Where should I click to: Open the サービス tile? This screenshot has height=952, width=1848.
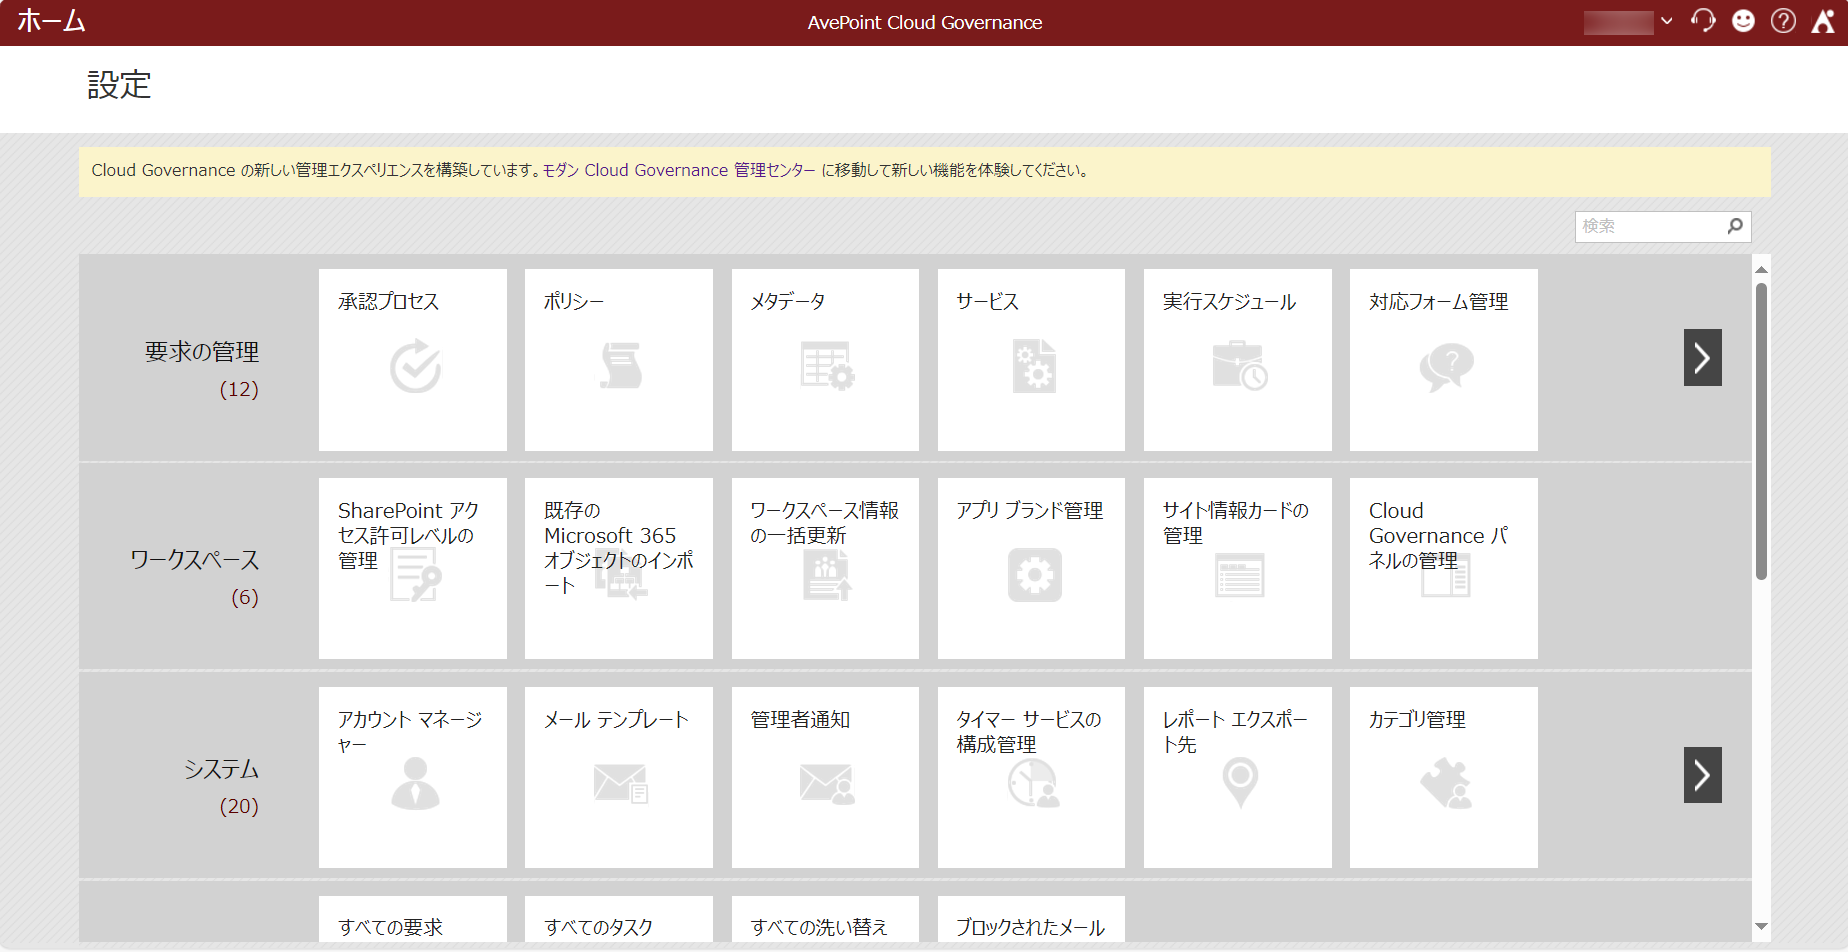coord(1031,360)
